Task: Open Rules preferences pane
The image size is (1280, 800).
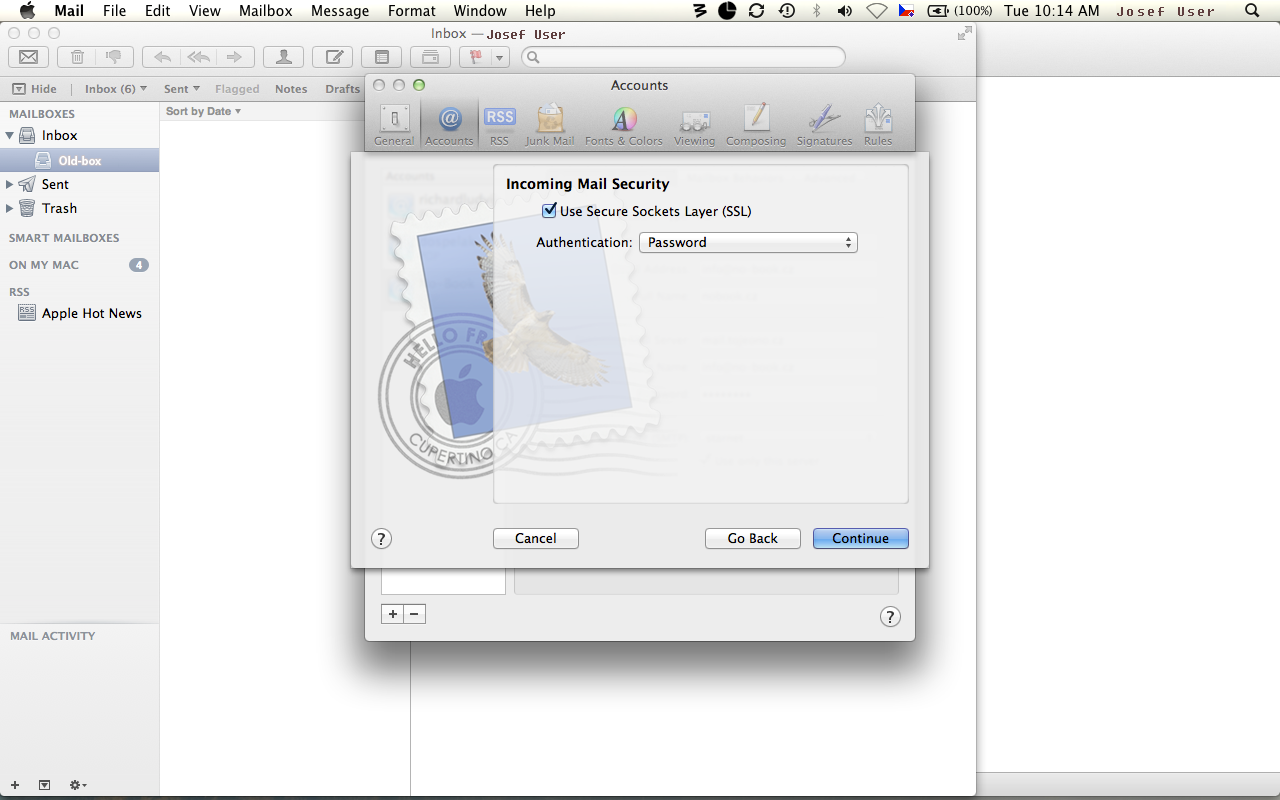Action: [x=878, y=125]
